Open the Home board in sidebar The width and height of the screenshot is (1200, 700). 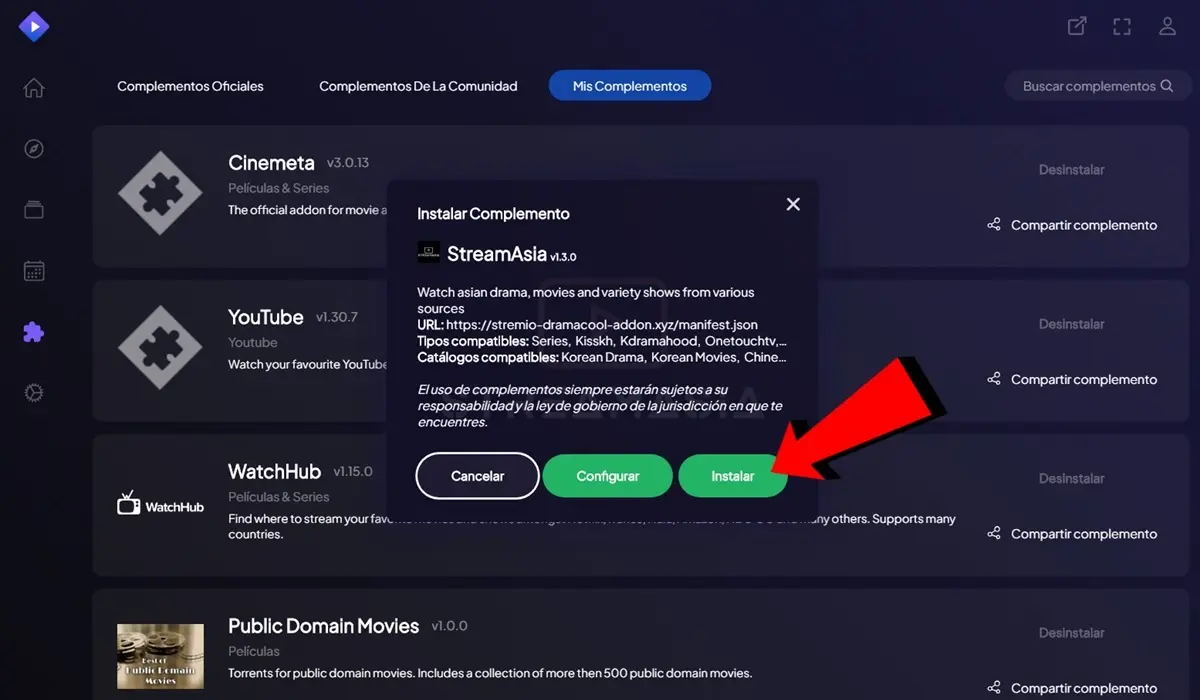pos(34,88)
